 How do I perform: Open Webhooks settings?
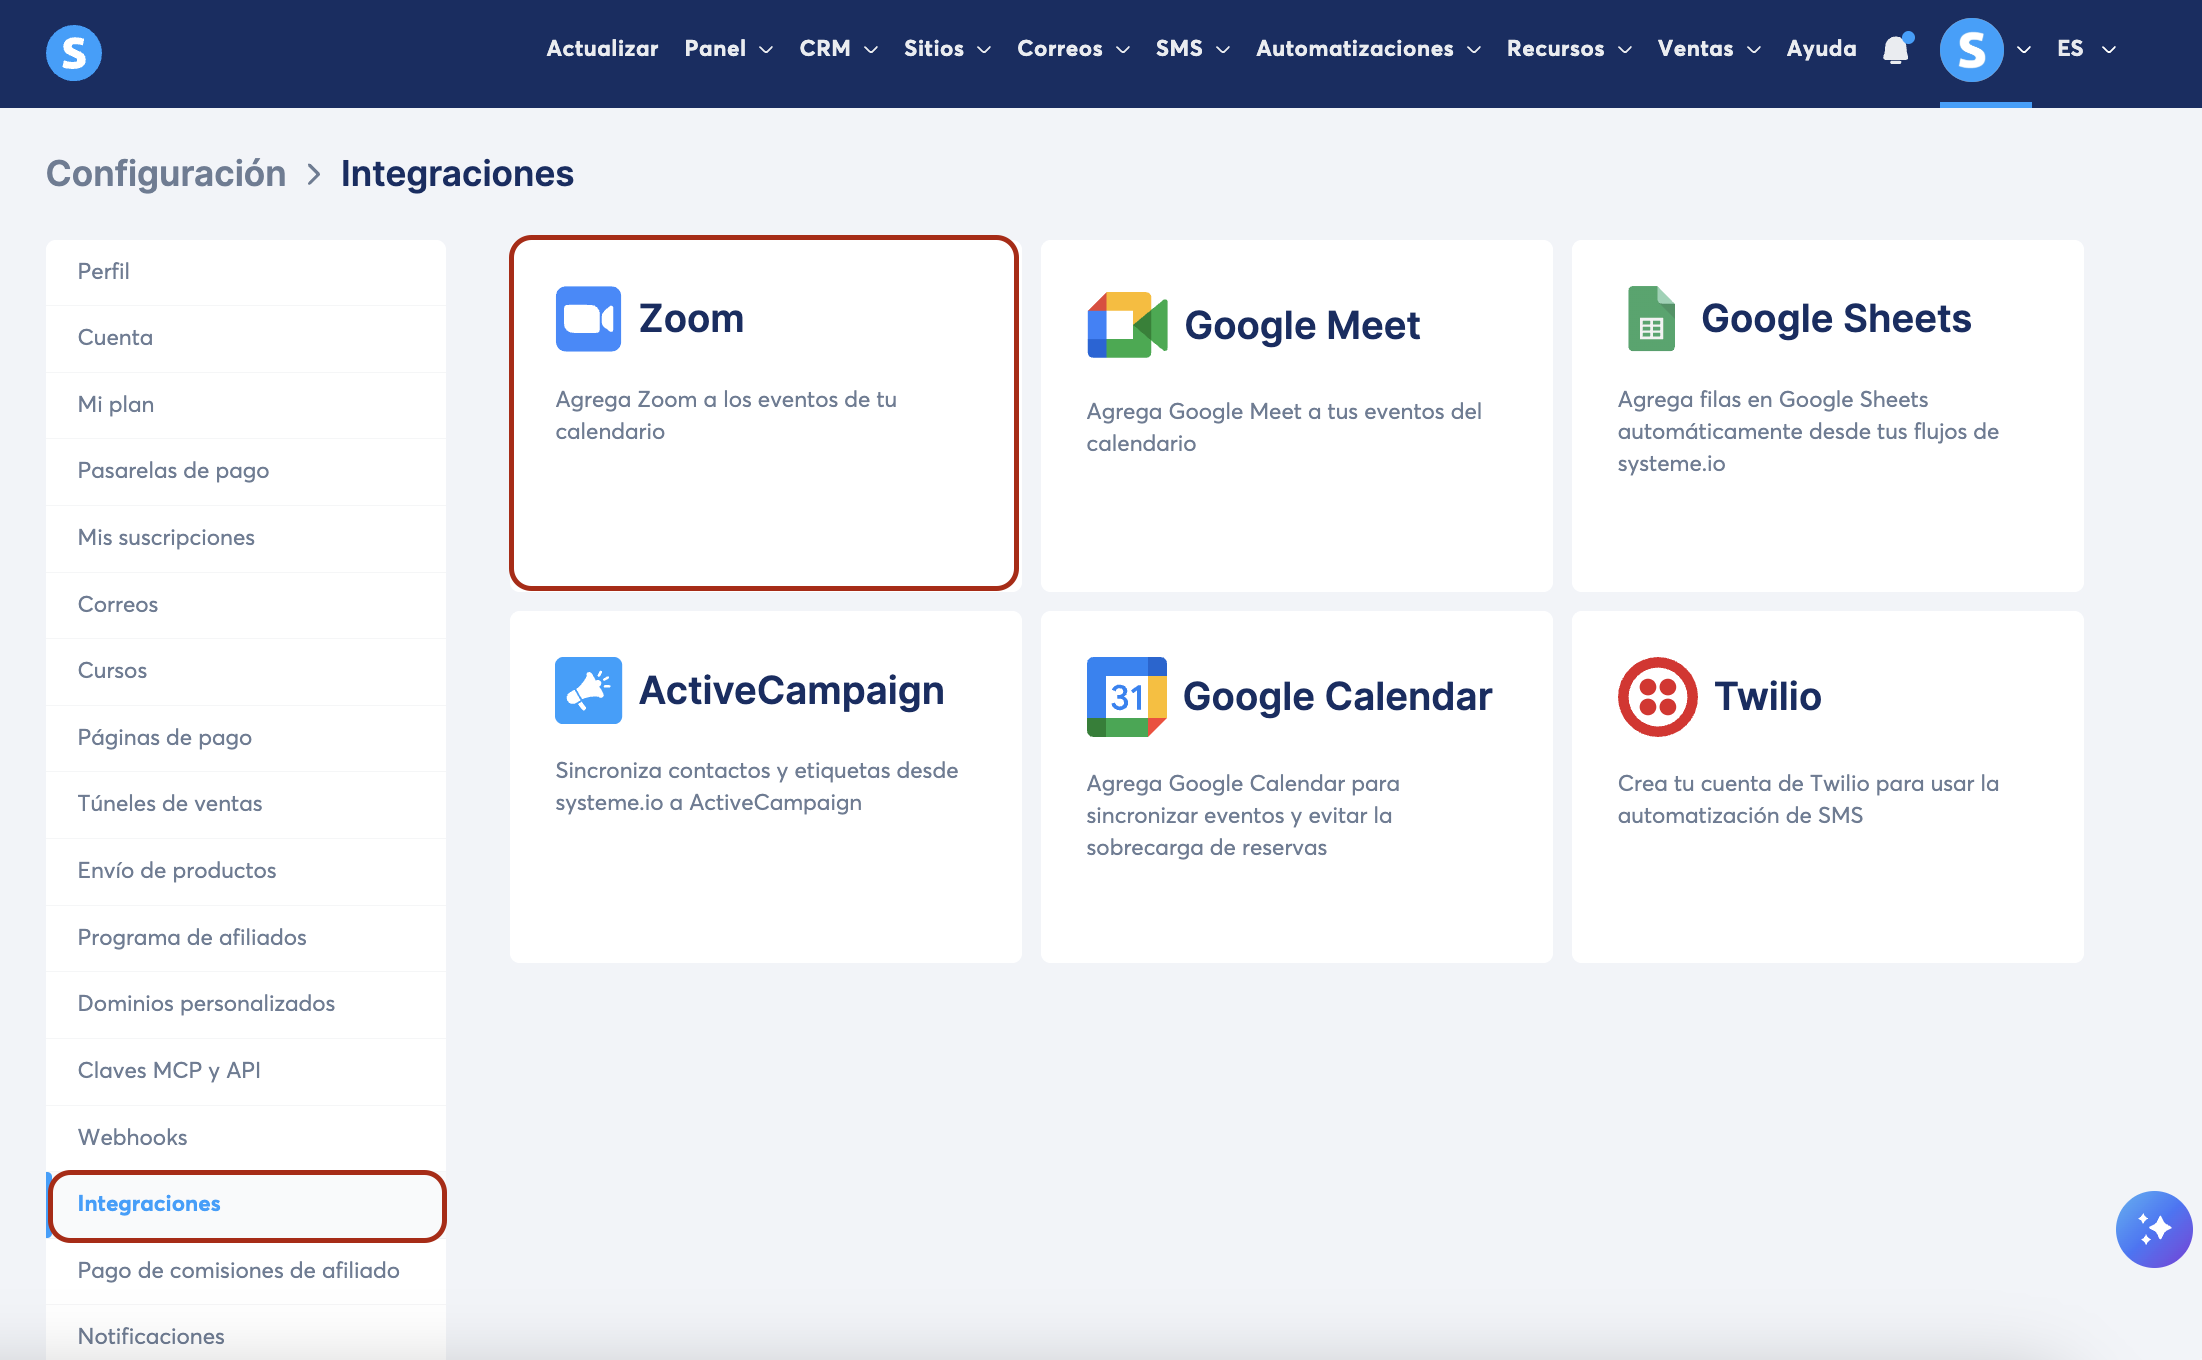pyautogui.click(x=246, y=1138)
